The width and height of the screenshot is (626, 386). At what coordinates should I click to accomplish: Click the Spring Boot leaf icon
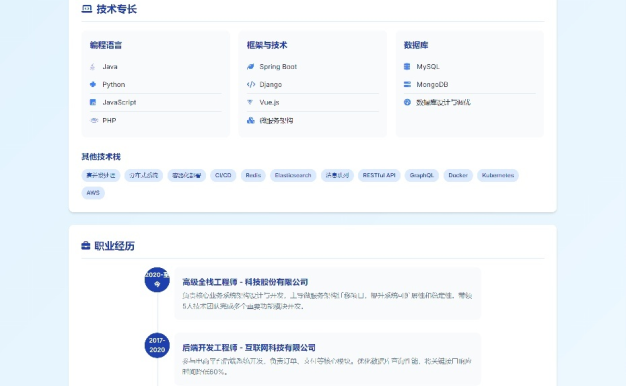(250, 67)
